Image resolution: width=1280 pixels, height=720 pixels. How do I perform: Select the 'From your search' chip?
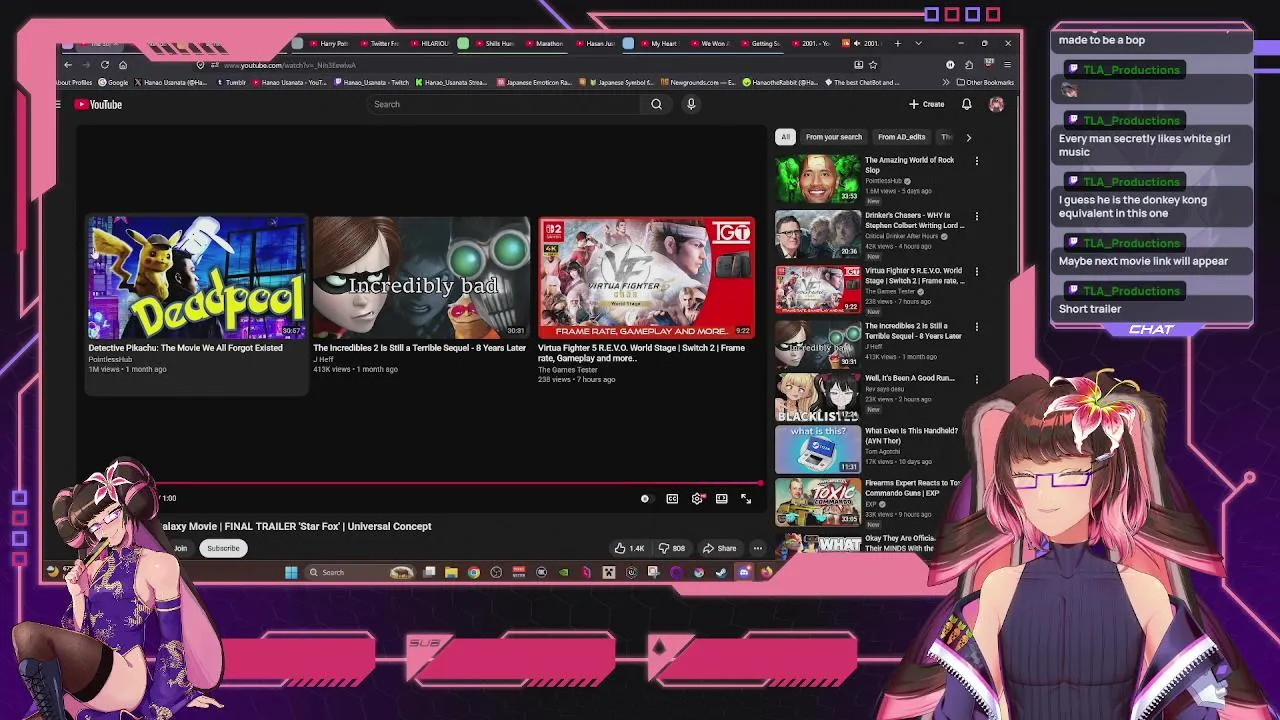tap(833, 137)
